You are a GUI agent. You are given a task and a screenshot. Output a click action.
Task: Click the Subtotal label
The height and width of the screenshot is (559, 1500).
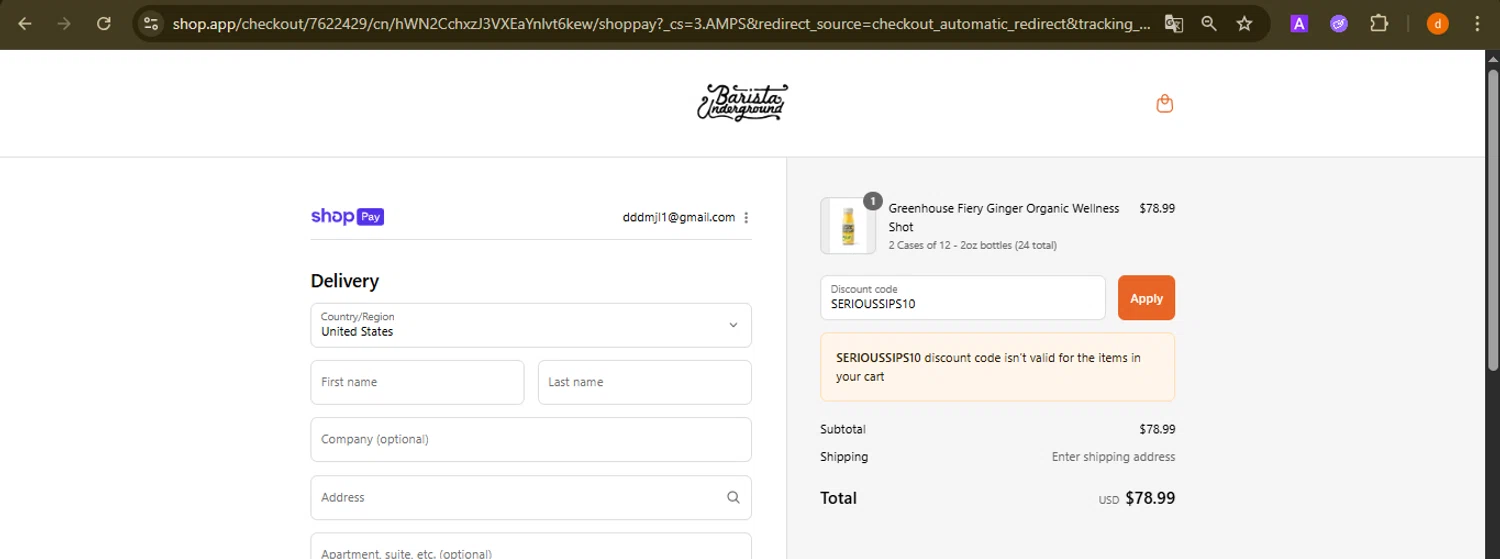843,429
